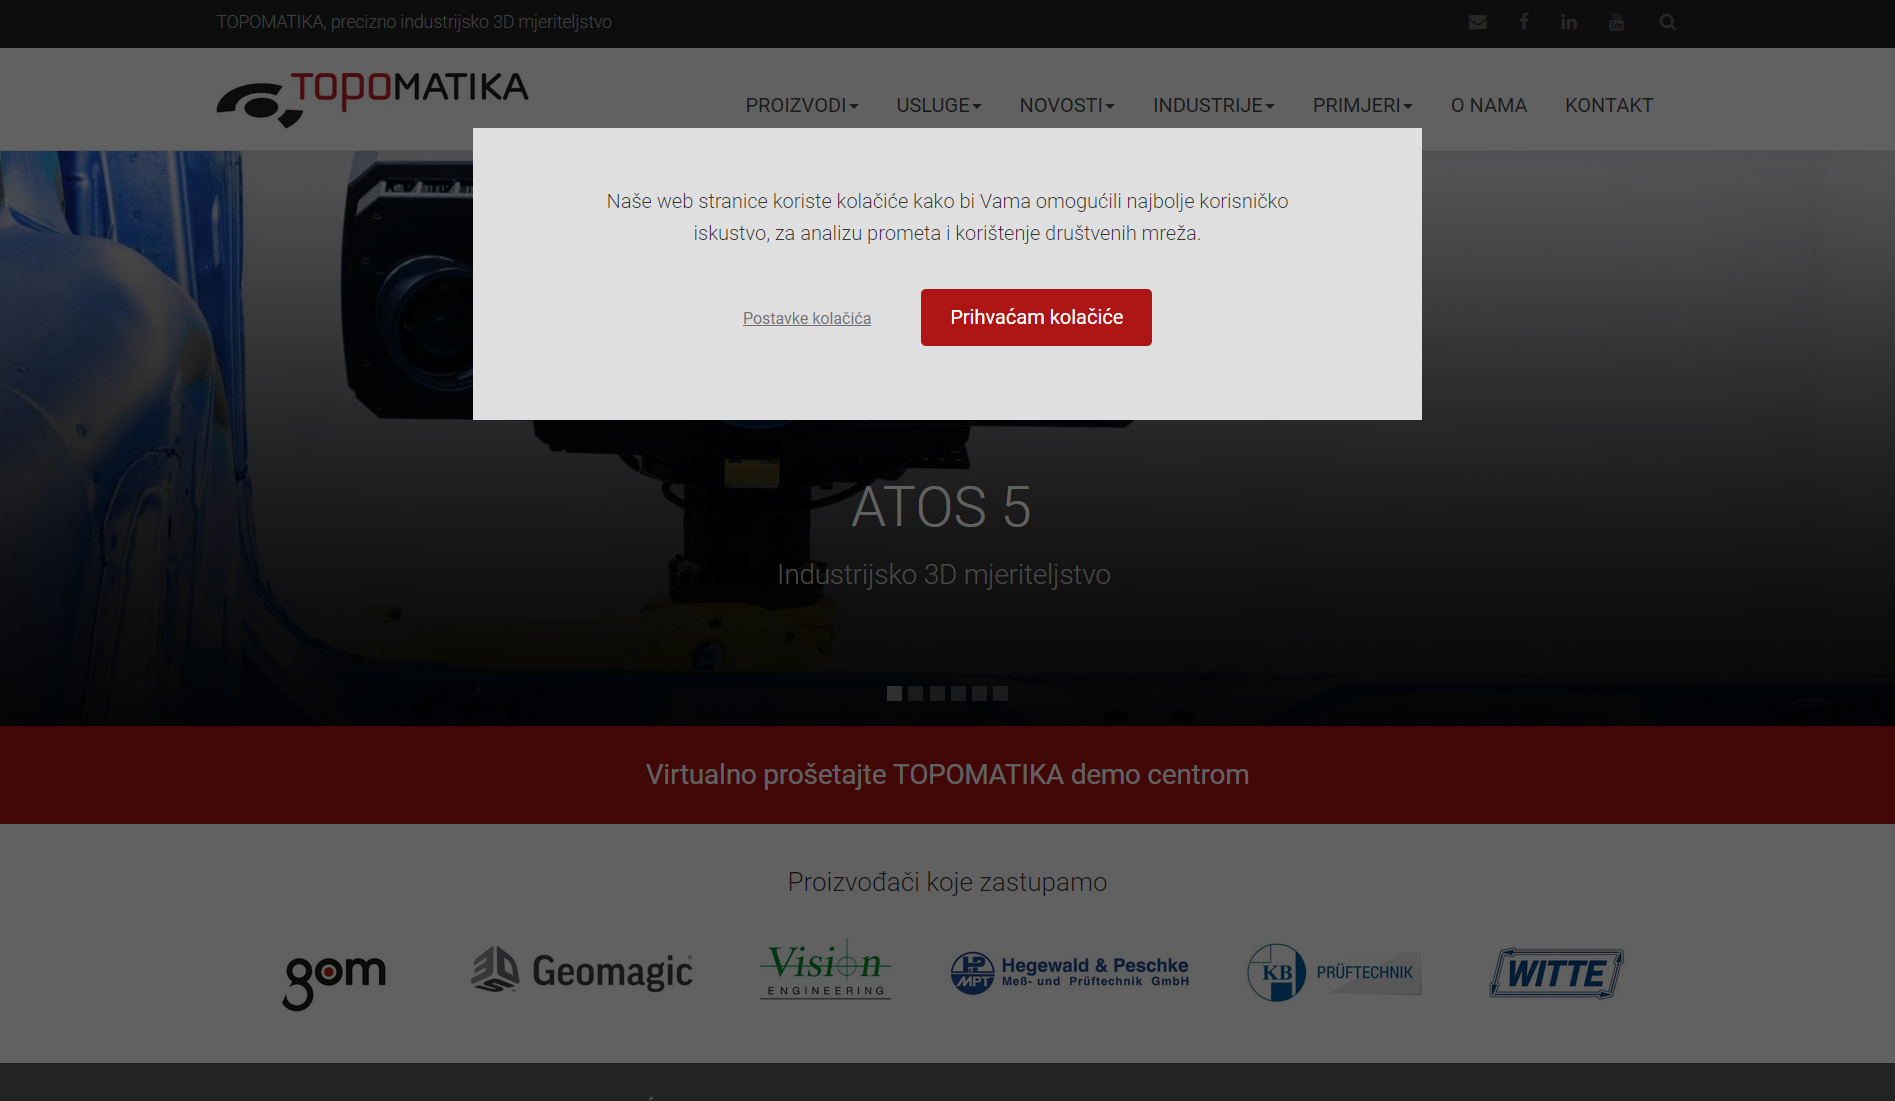Open the email envelope icon in top bar

click(x=1477, y=22)
